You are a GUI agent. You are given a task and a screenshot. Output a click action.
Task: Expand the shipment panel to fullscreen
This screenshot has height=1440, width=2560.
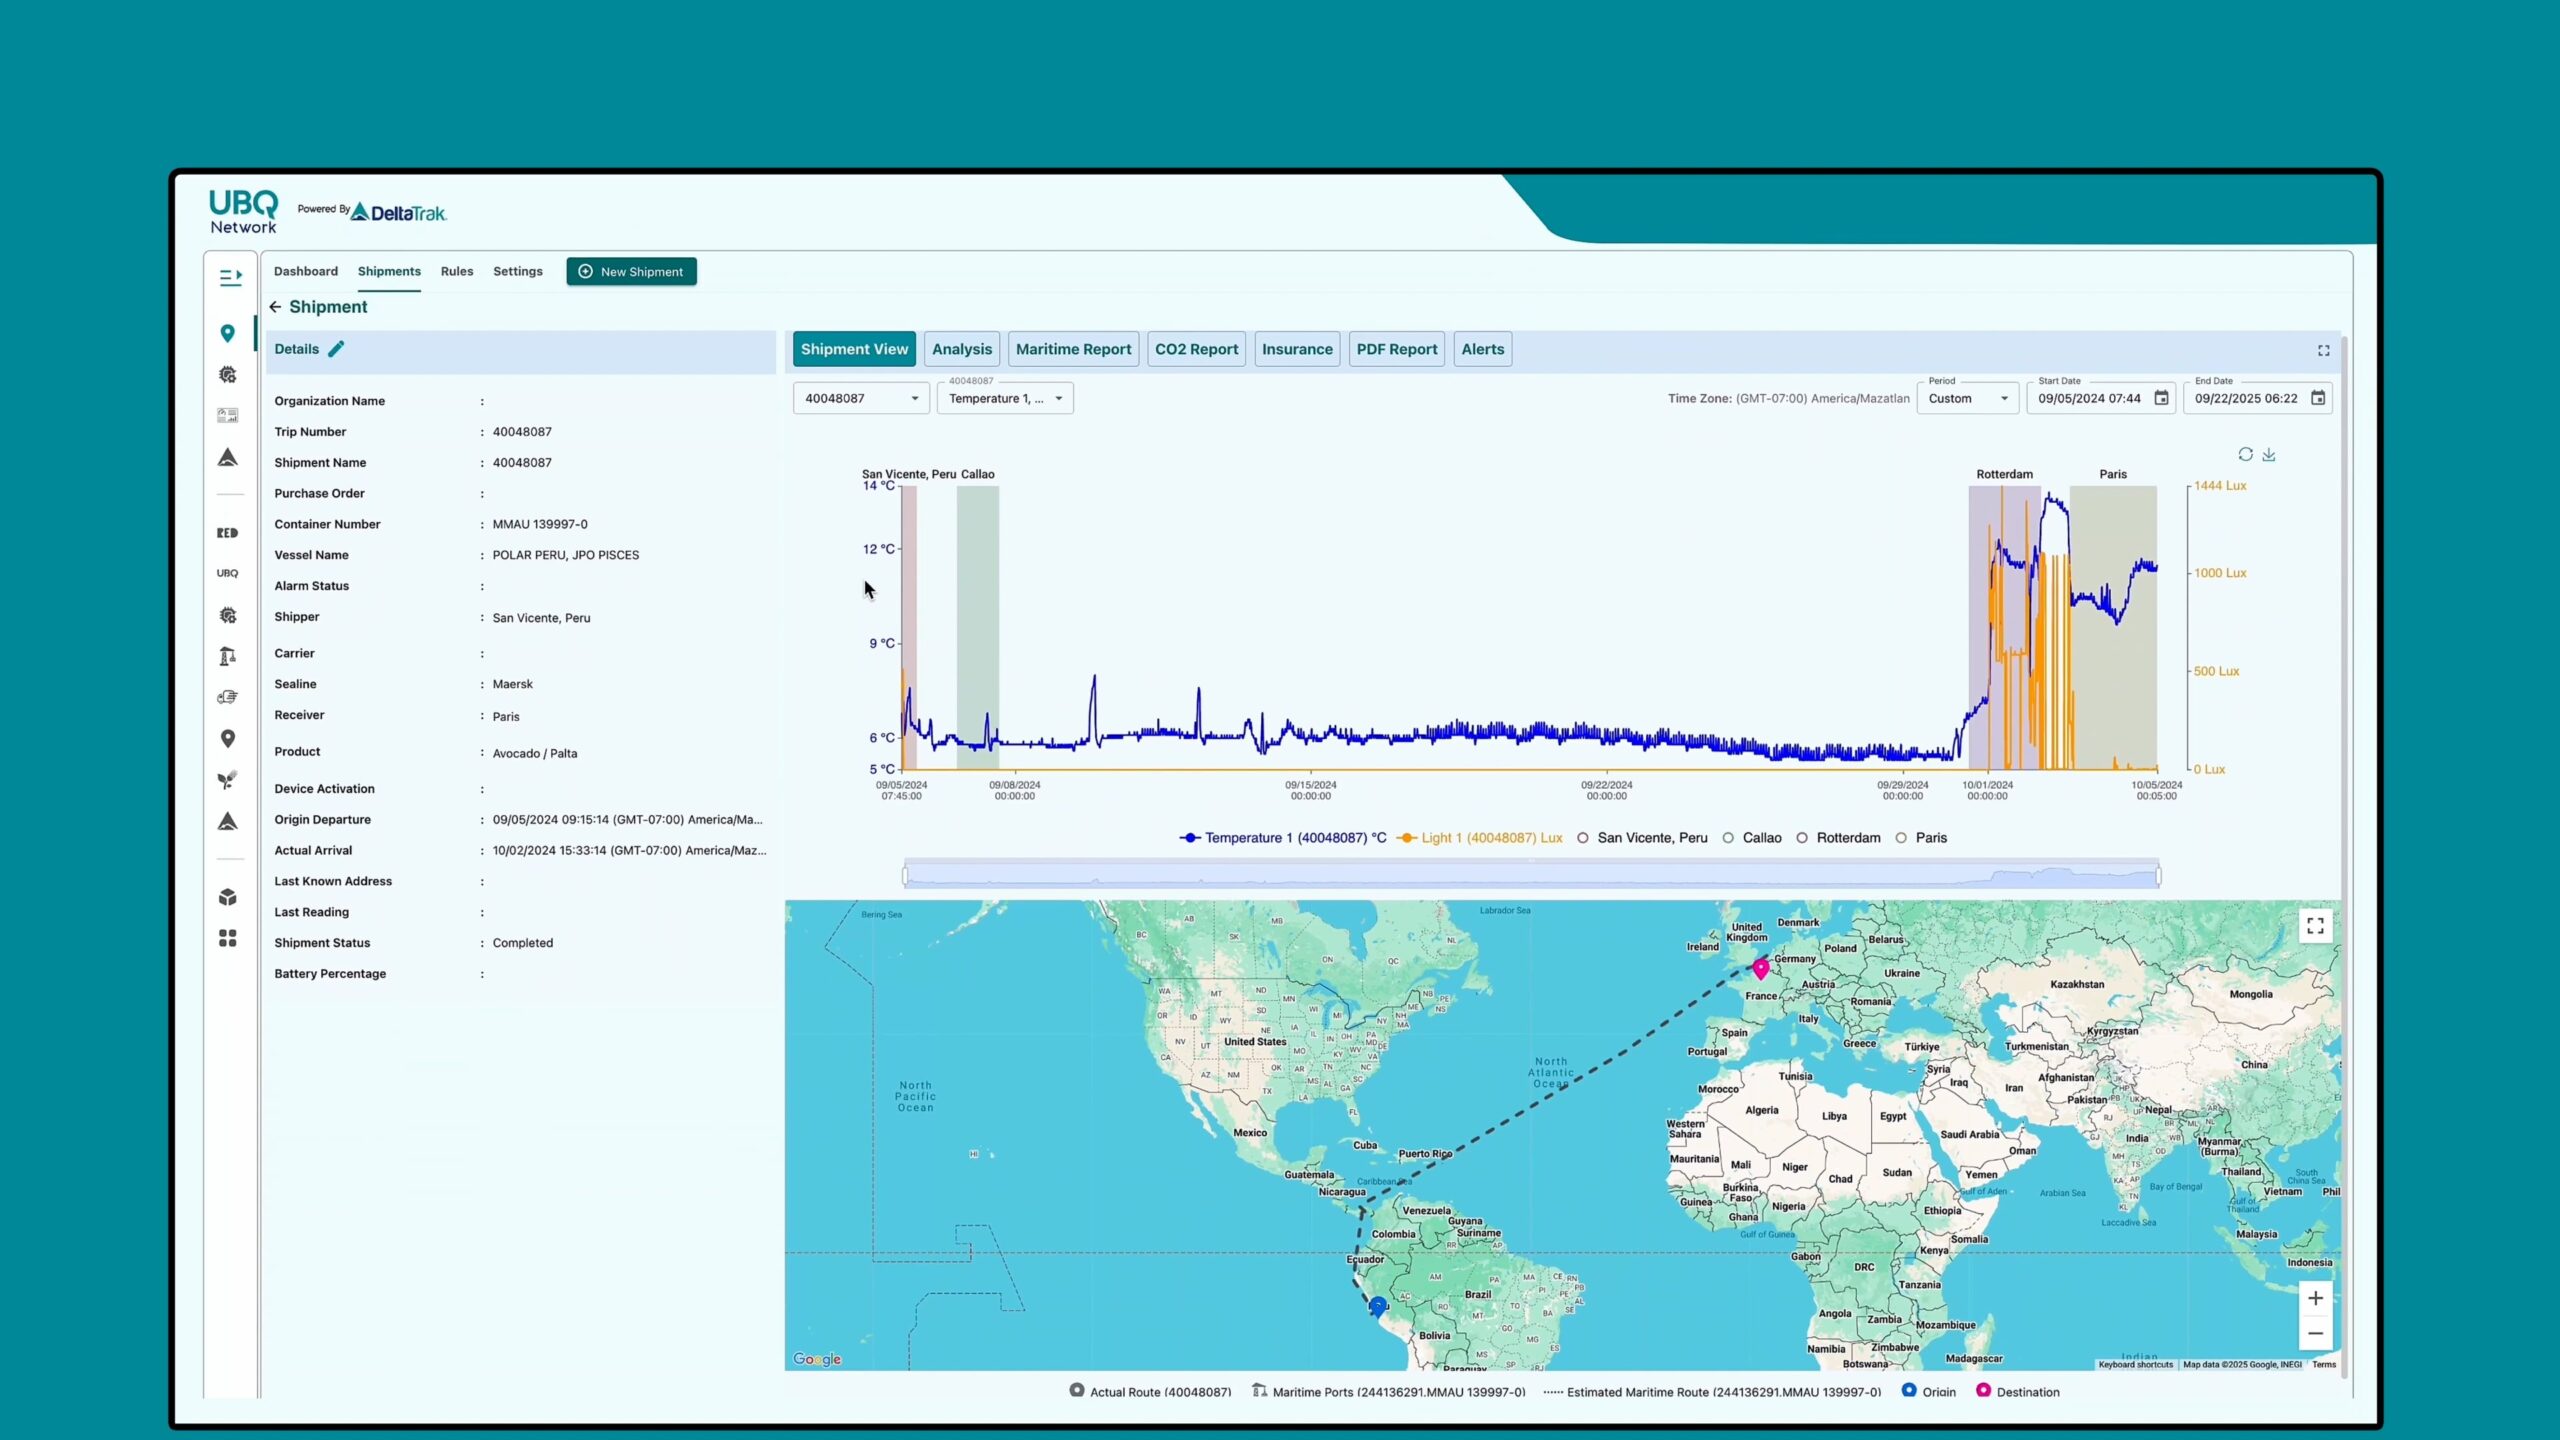tap(2323, 351)
